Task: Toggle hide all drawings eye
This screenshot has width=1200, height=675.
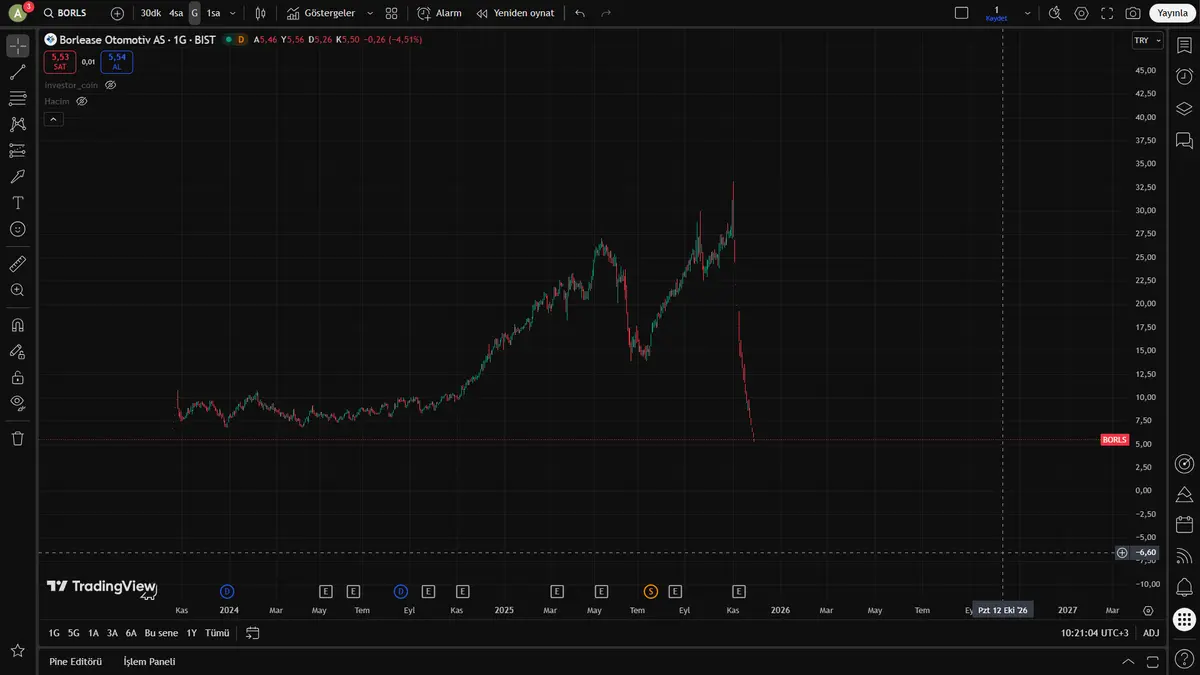Action: pyautogui.click(x=17, y=403)
